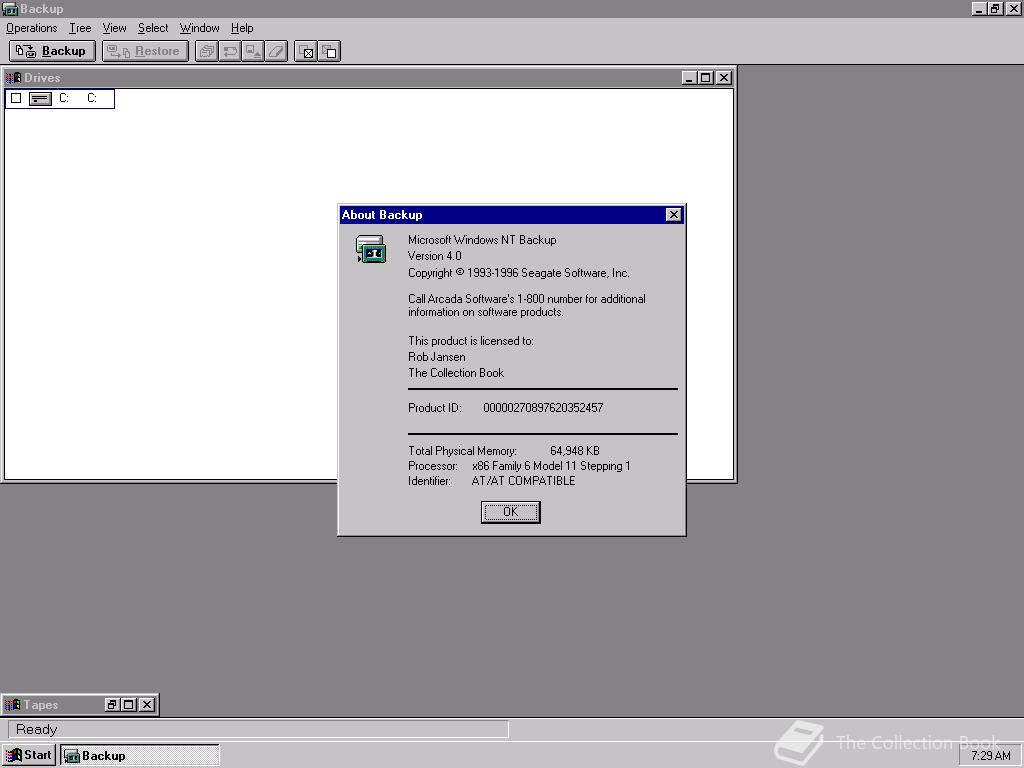Viewport: 1024px width, 768px height.
Task: Restore down the main Backup window
Action: (995, 8)
